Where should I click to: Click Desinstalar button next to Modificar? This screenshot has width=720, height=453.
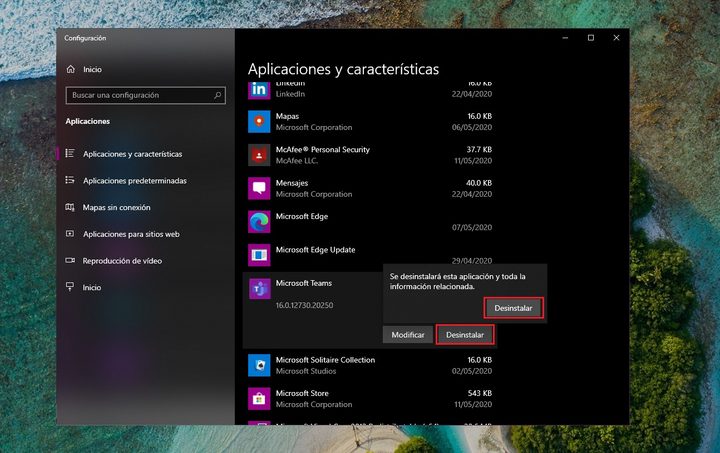coord(465,335)
